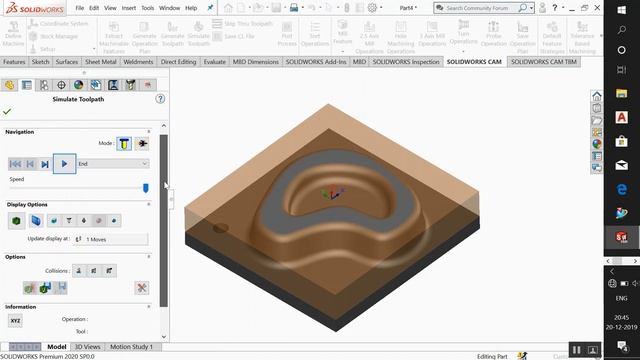640x360 pixels.
Task: Play the toolpath simulation
Action: tap(64, 164)
